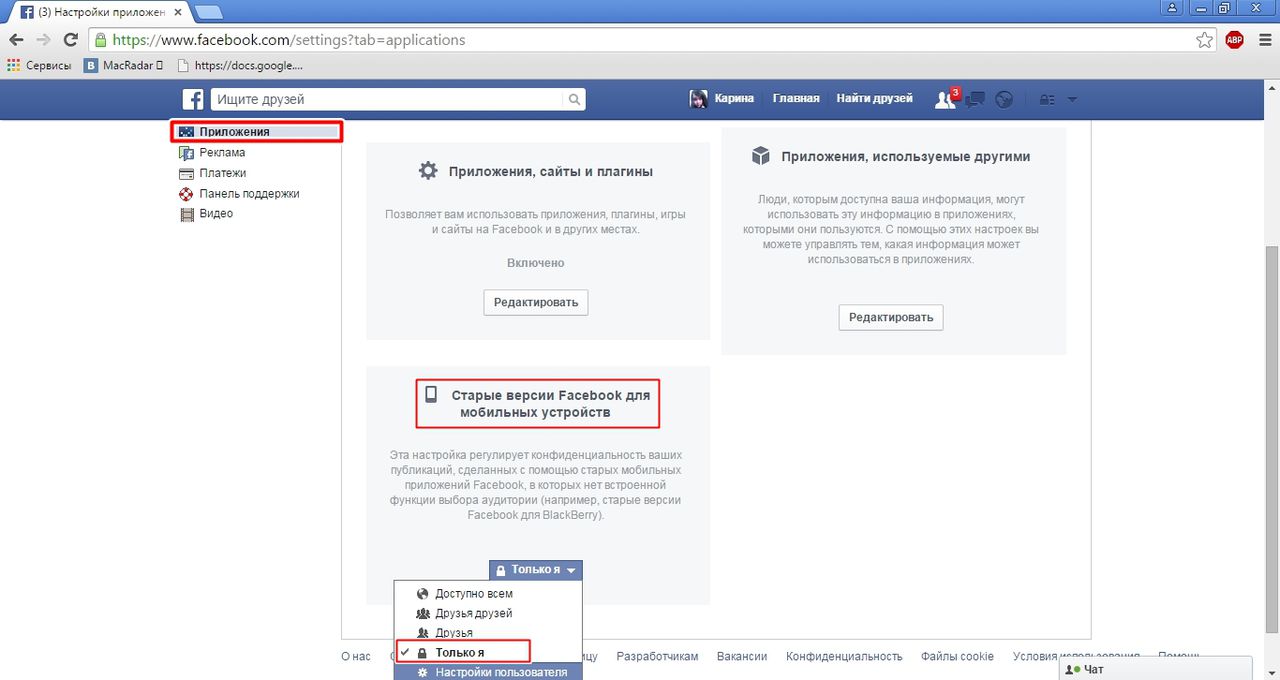This screenshot has height=680, width=1280.
Task: Open Найти друзей link
Action: pyautogui.click(x=874, y=98)
